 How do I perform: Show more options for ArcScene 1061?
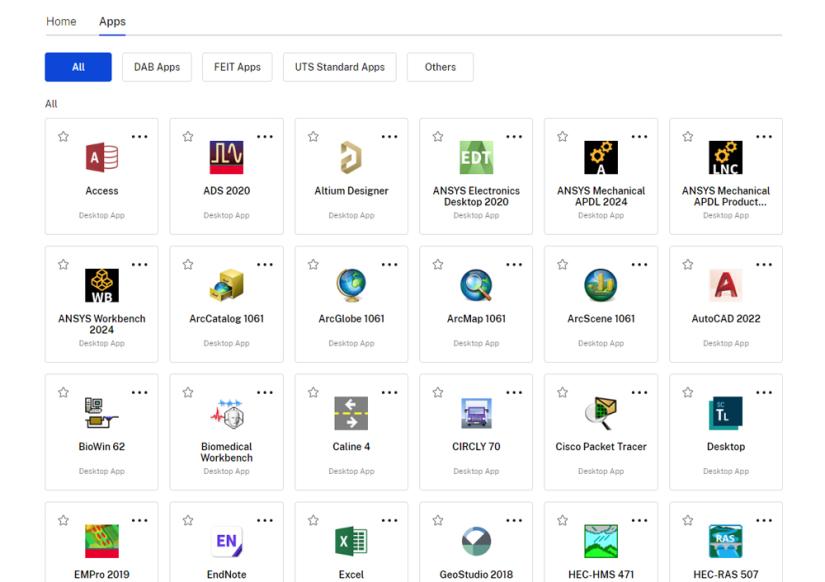point(639,264)
